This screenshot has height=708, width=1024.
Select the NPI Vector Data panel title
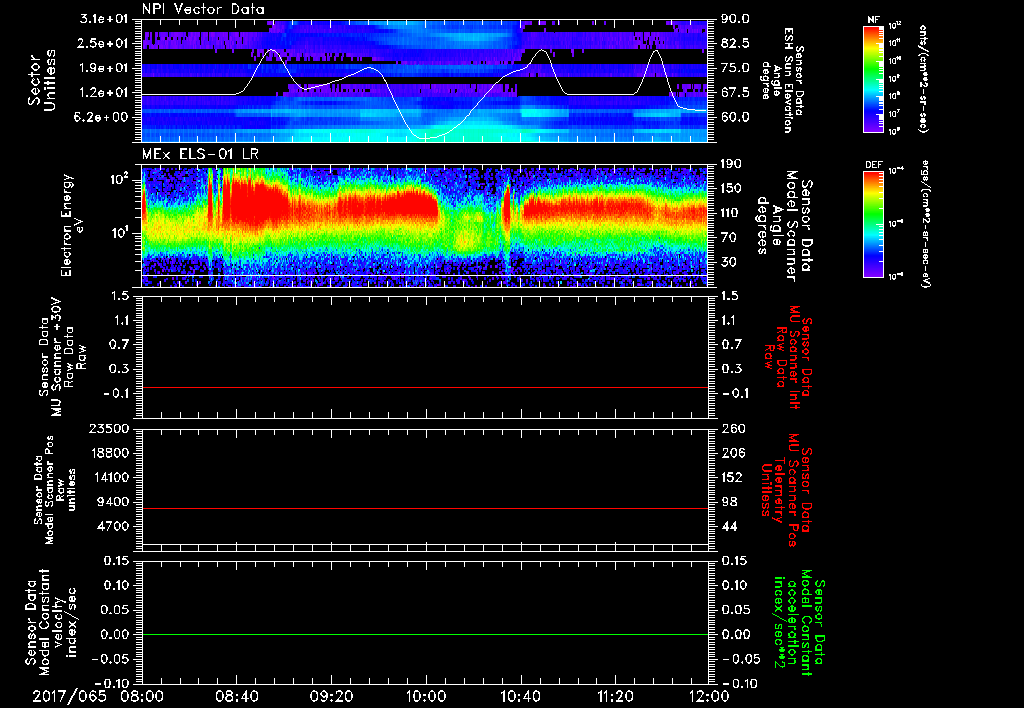tap(204, 9)
